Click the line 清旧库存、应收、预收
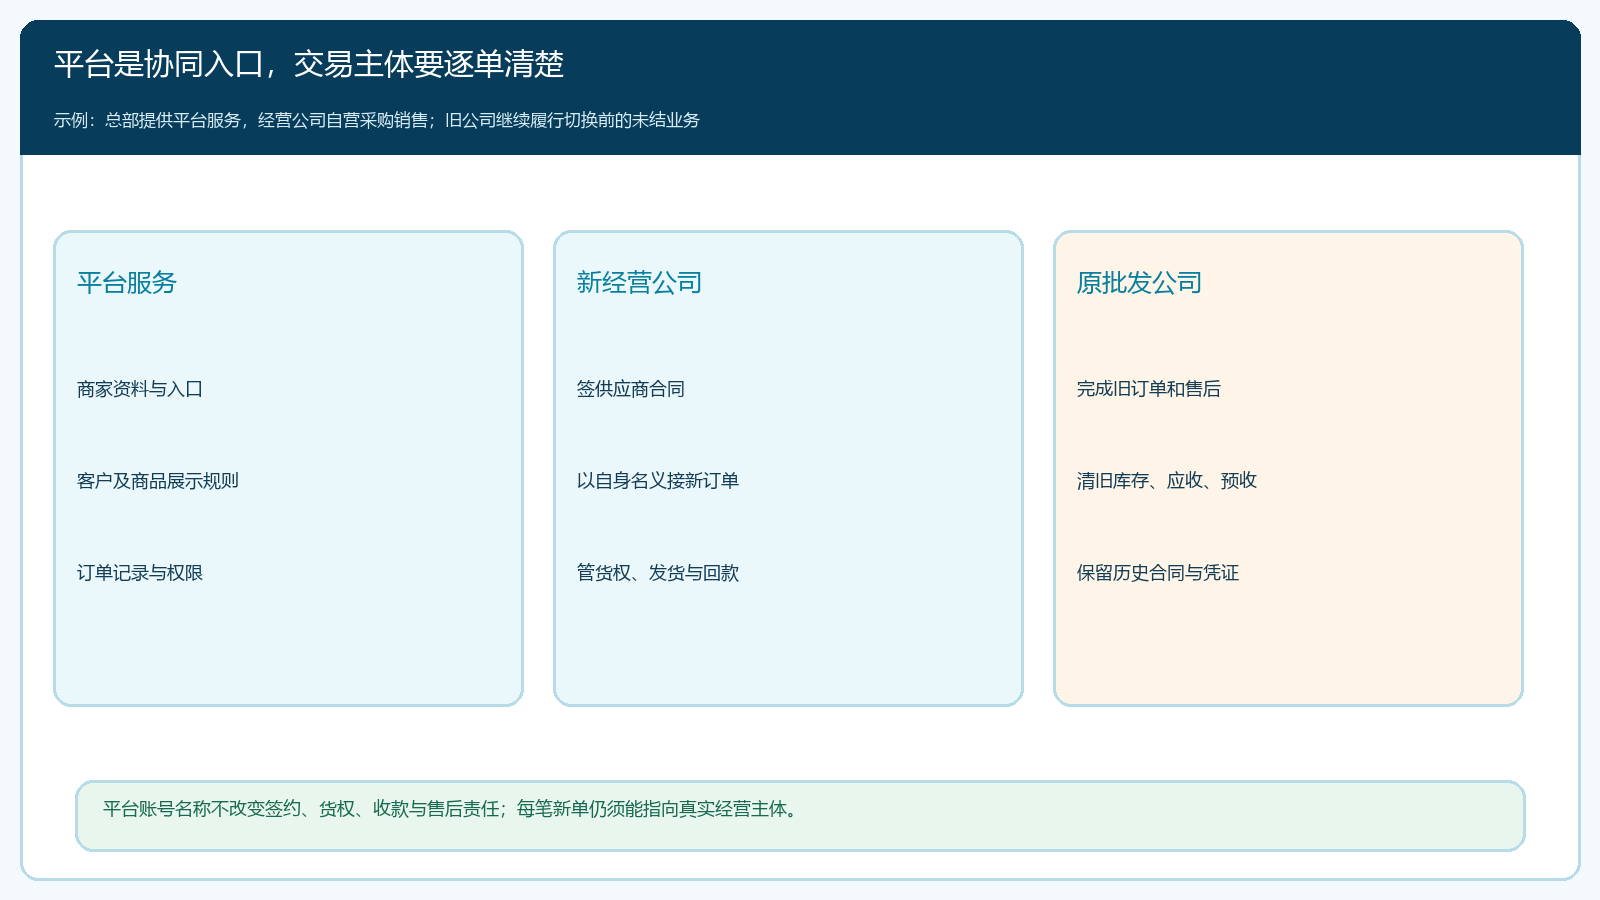The width and height of the screenshot is (1600, 900). pyautogui.click(x=1167, y=481)
